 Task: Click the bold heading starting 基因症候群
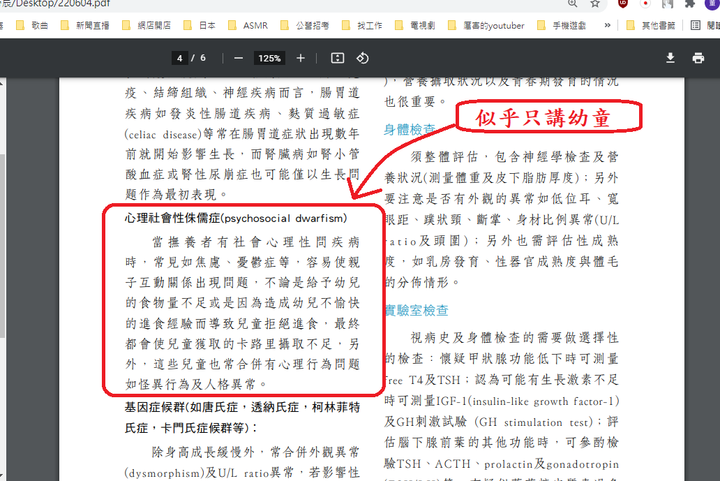(x=242, y=417)
